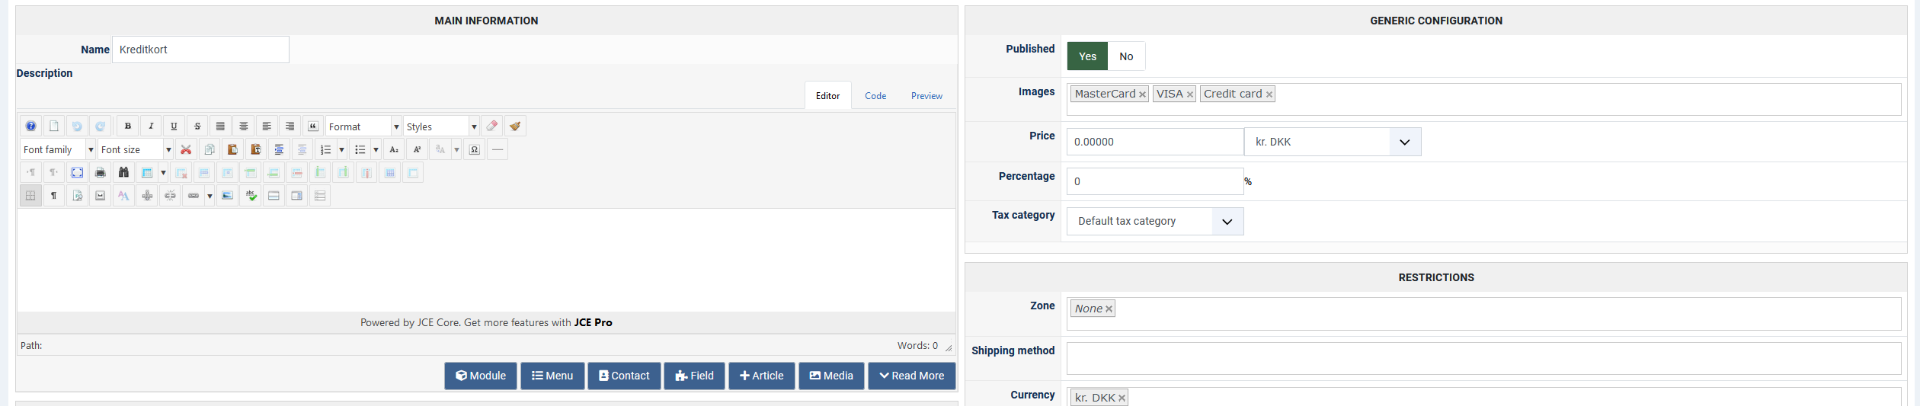The width and height of the screenshot is (1920, 406).
Task: Remove the MasterCard image tag
Action: (1142, 94)
